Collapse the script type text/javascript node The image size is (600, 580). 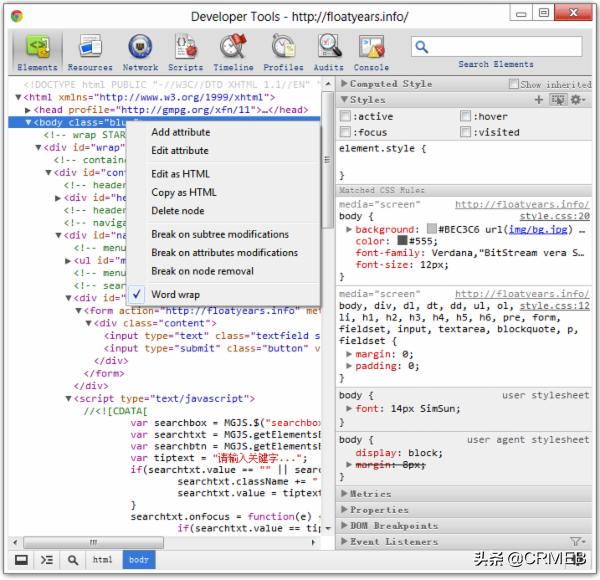(68, 399)
